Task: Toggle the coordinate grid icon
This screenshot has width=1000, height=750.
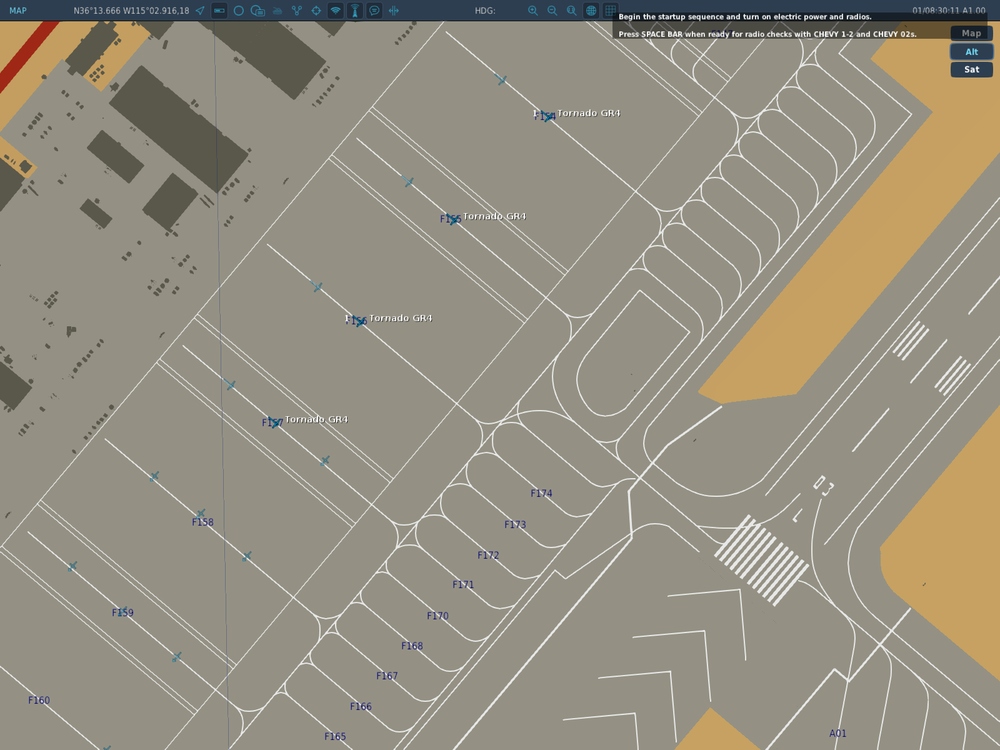Action: point(610,10)
